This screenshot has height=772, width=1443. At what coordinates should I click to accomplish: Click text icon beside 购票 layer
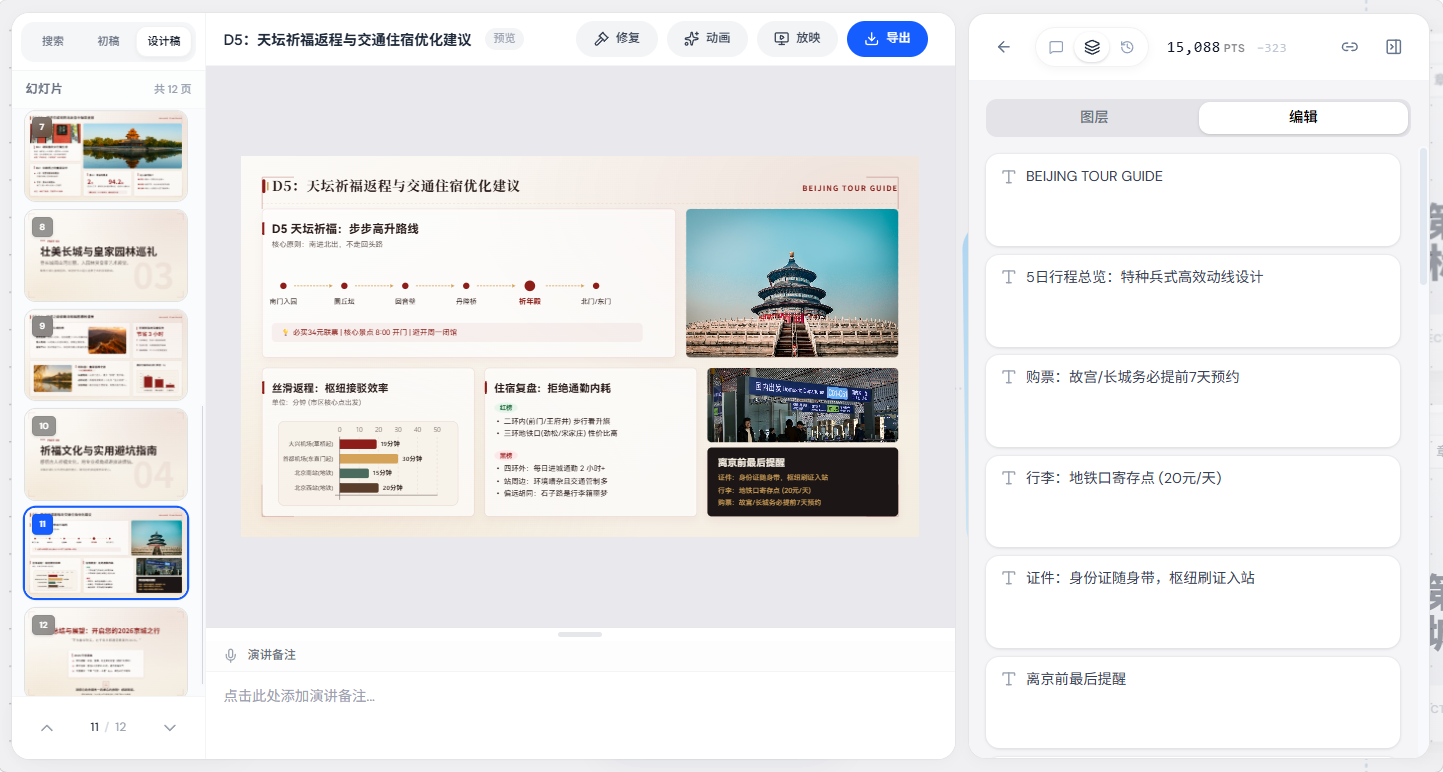coord(1009,377)
